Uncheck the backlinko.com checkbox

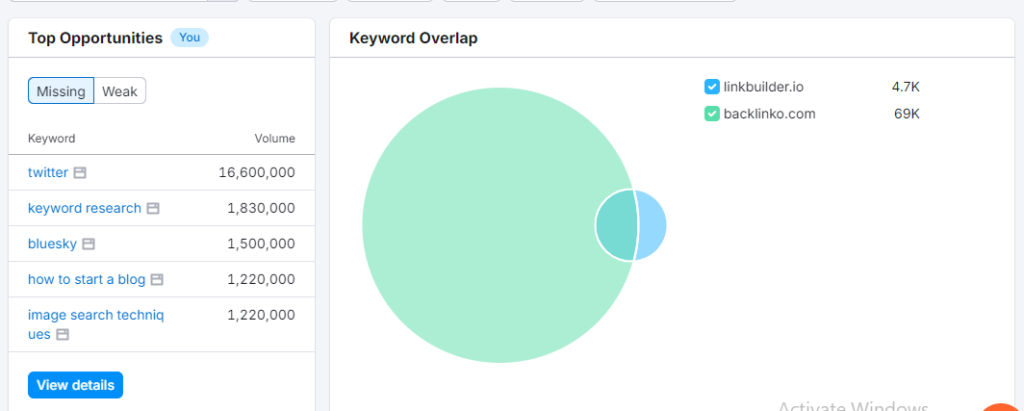(x=712, y=114)
